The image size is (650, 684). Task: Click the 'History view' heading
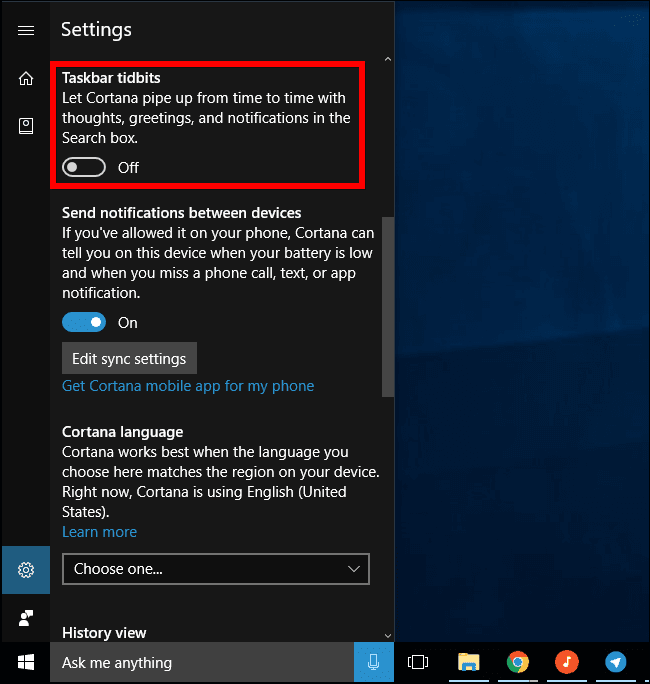click(x=104, y=633)
